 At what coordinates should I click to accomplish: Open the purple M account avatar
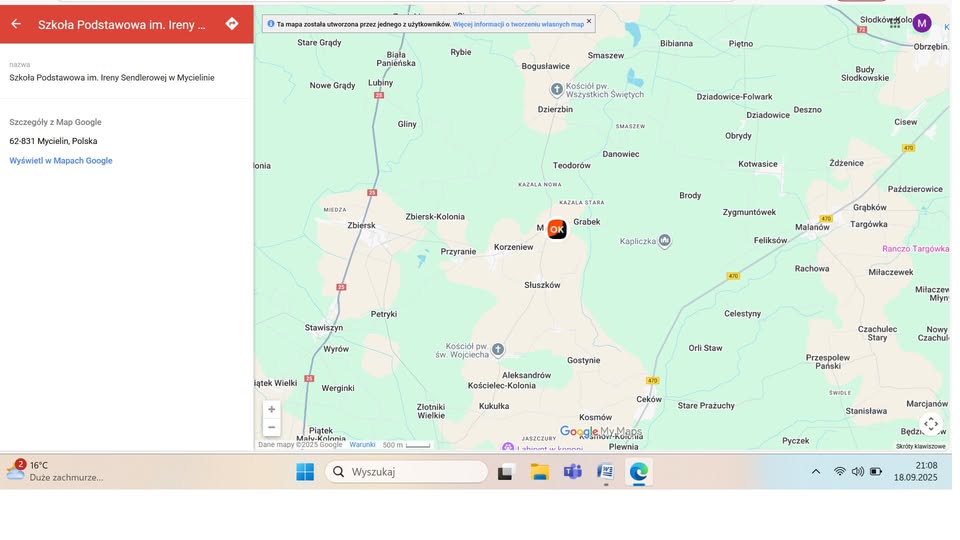coord(921,23)
